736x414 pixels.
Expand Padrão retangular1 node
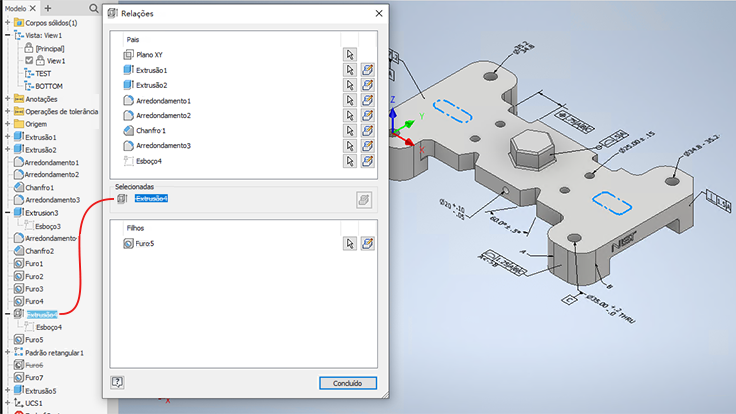click(8, 353)
